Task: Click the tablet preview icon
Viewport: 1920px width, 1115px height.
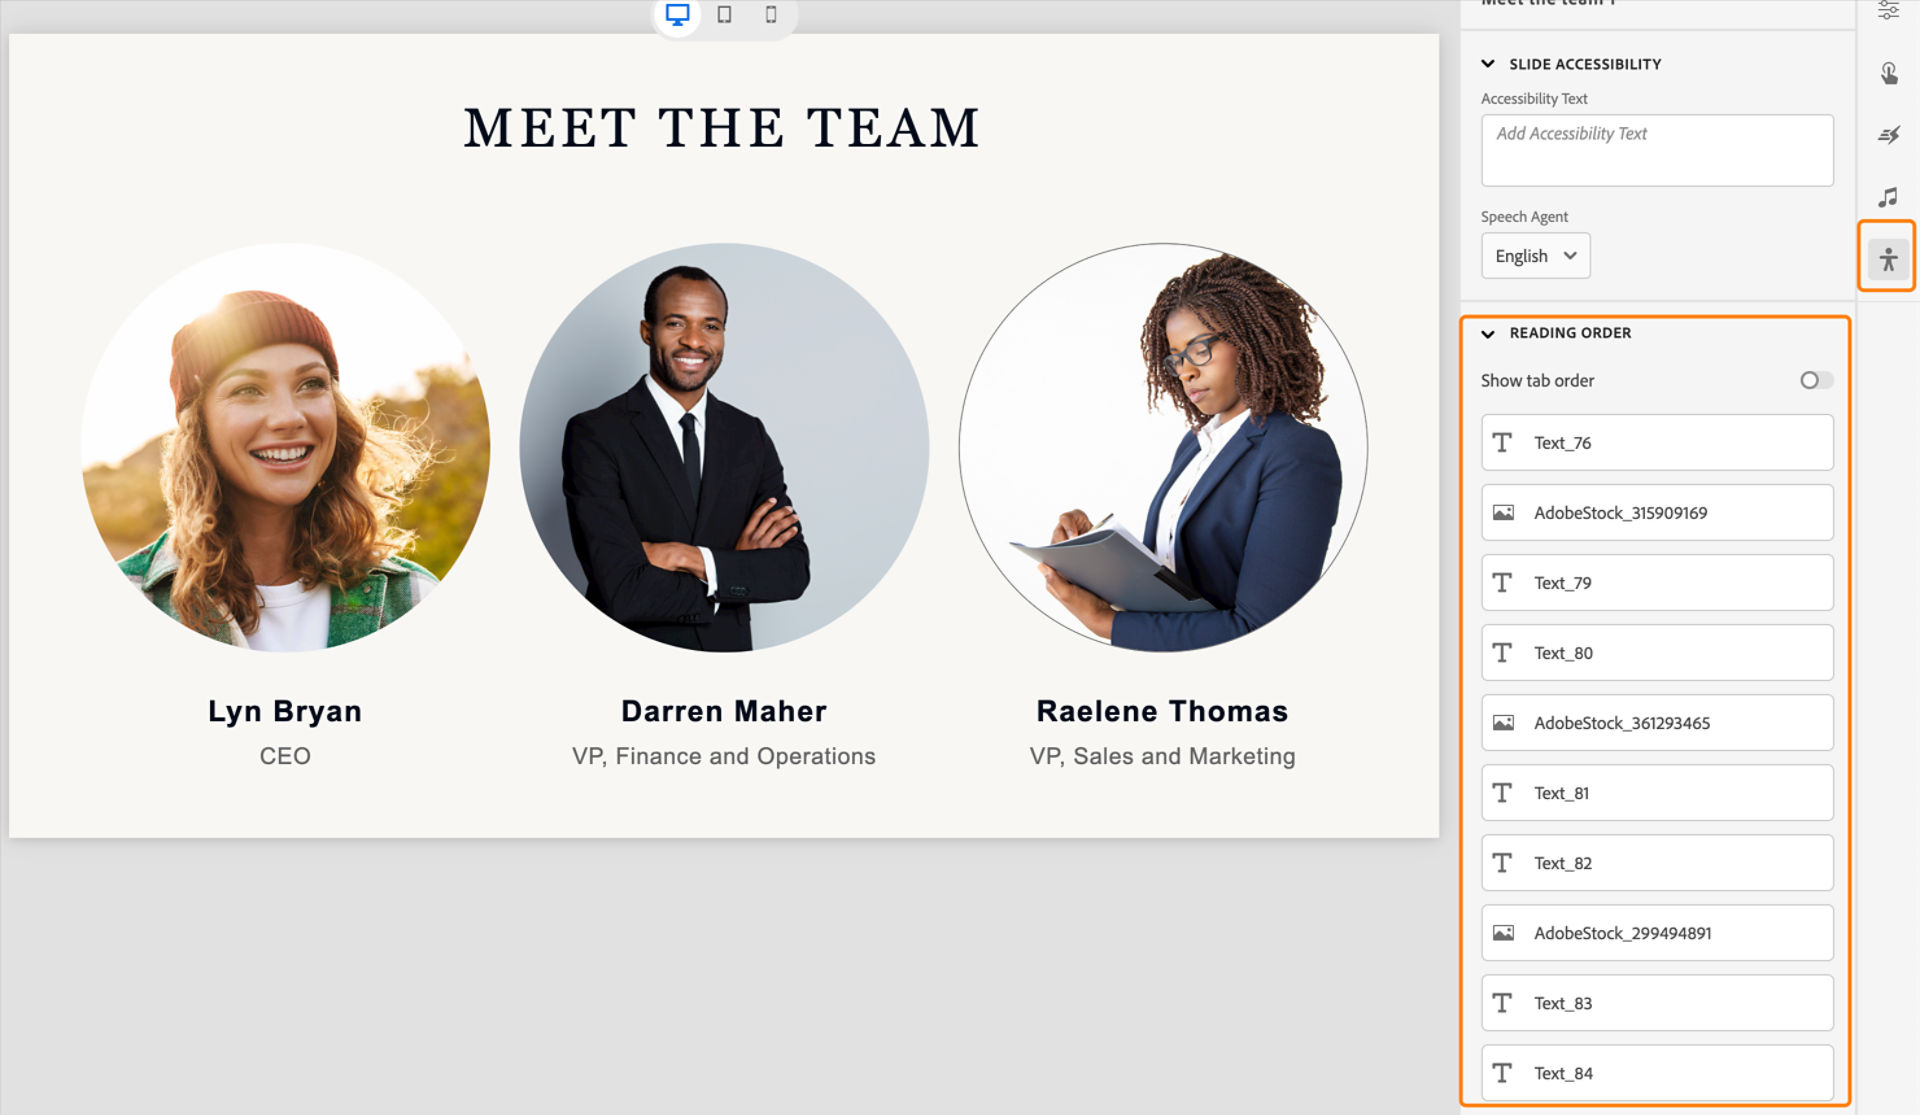Action: point(723,15)
